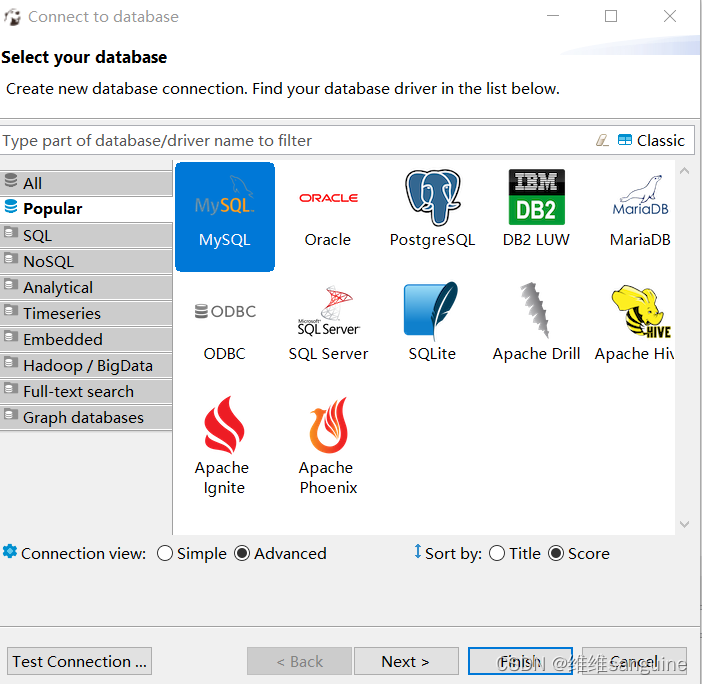Click scroll up arrow in driver list
This screenshot has width=702, height=684.
685,171
